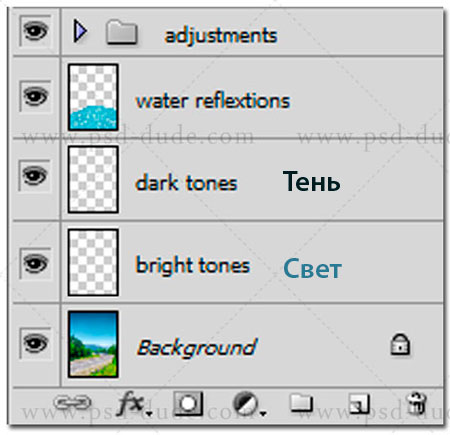
Task: Select the bright tones layer name
Action: pyautogui.click(x=193, y=266)
